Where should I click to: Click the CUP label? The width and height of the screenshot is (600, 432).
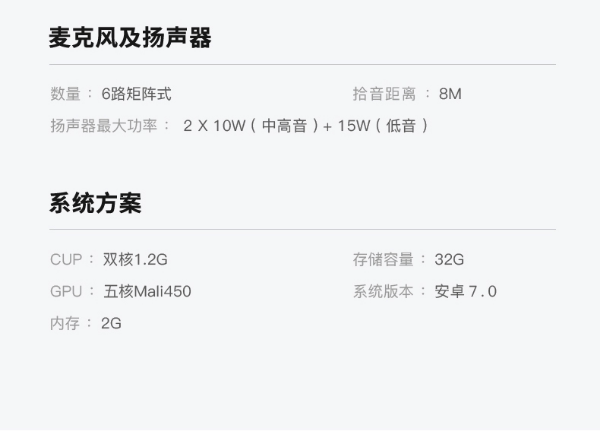tap(66, 260)
